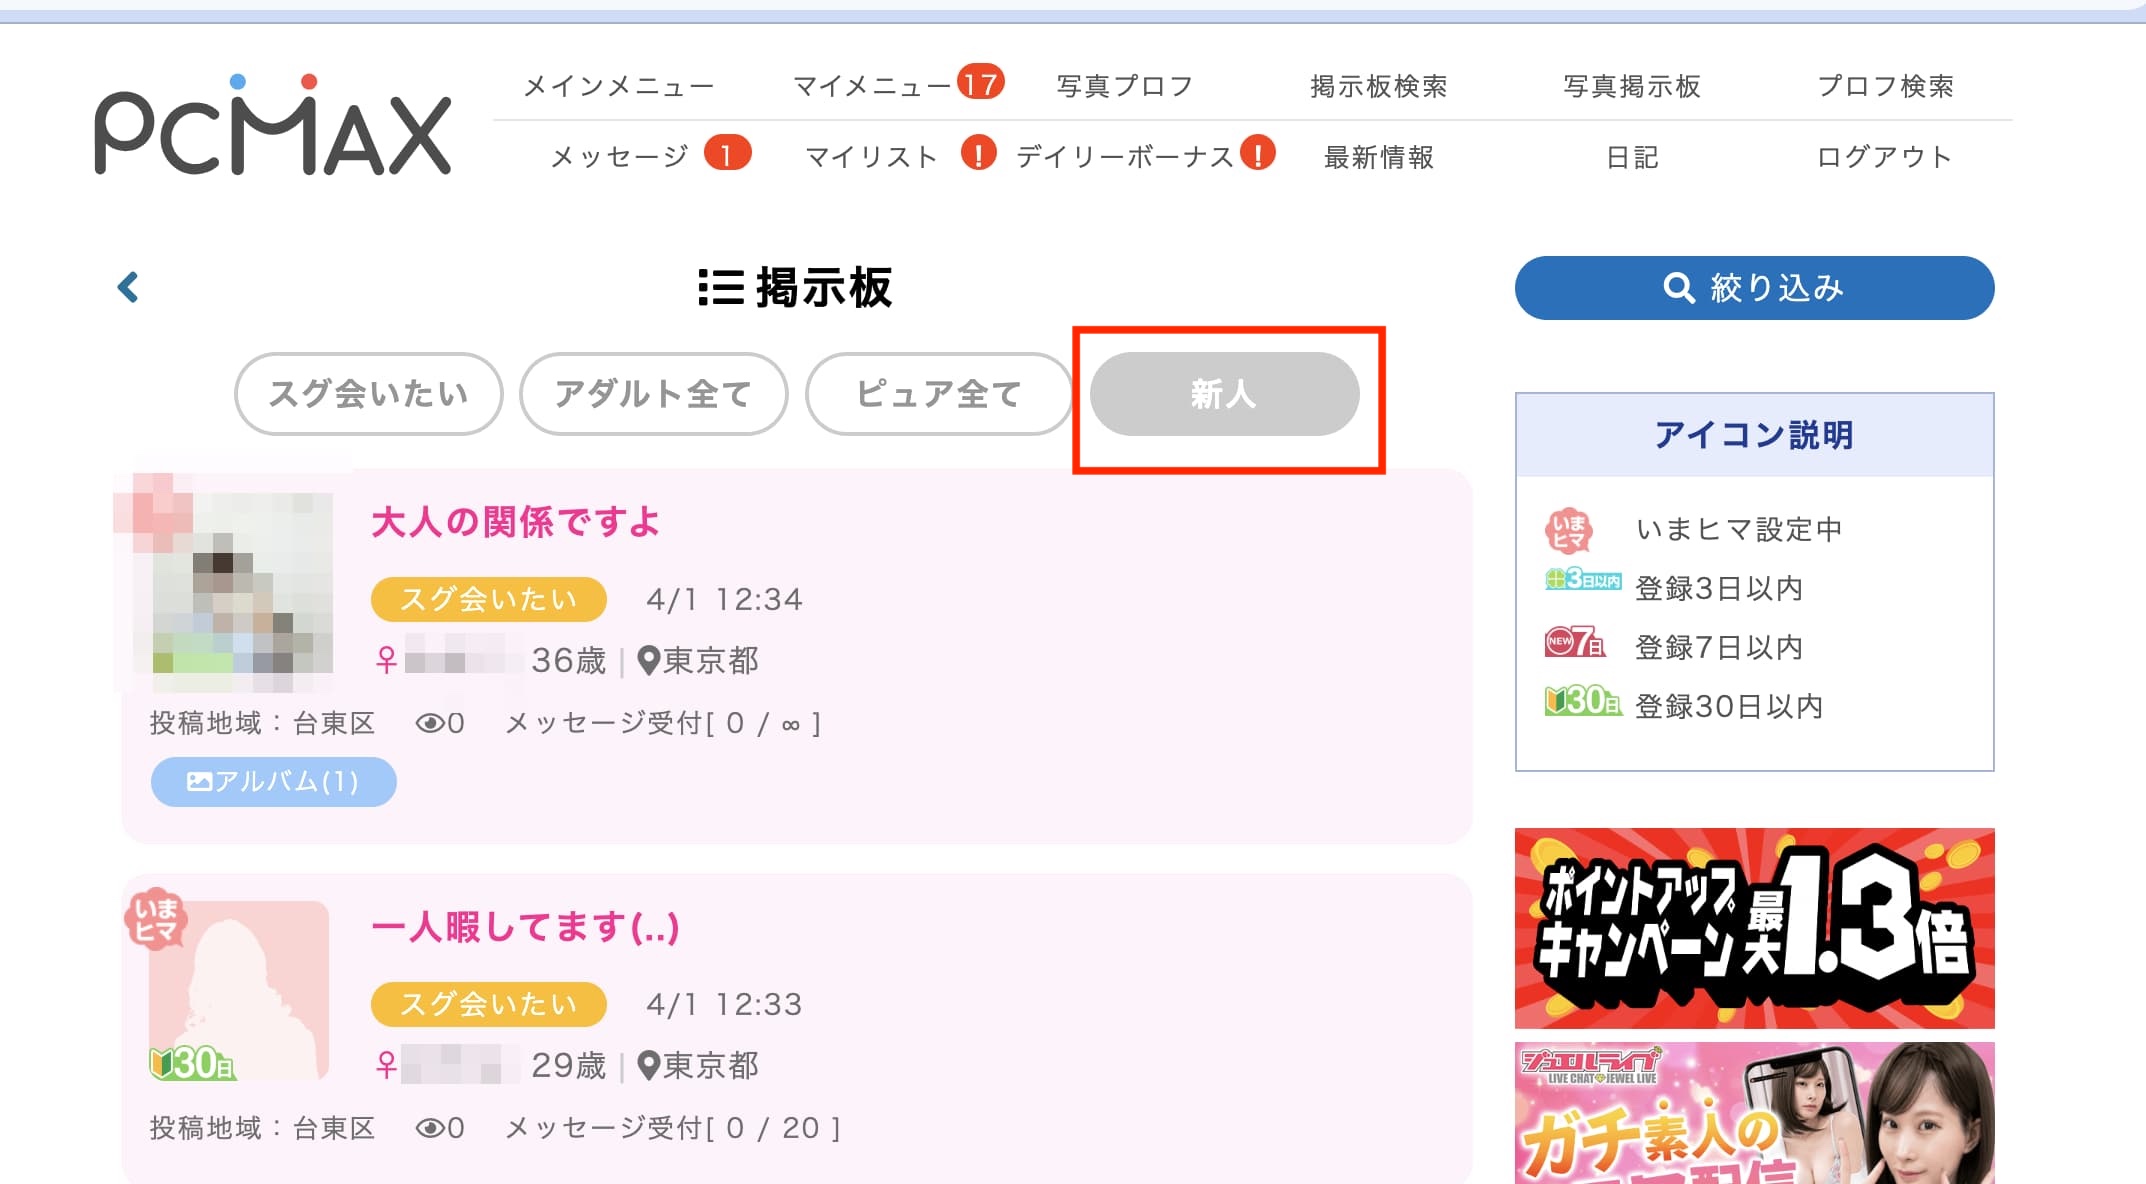Click the alert badge next to デイリーボーナス
Viewport: 2146px width, 1184px height.
pyautogui.click(x=1257, y=153)
